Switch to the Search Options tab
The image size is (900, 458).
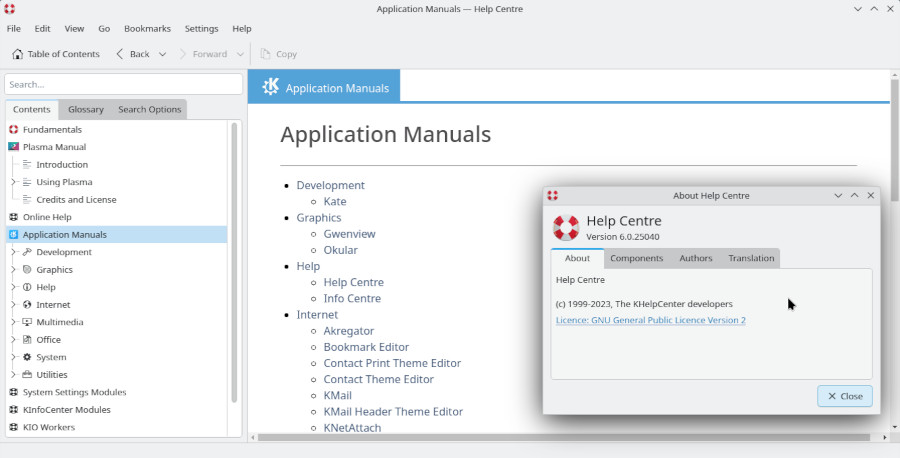click(x=149, y=110)
